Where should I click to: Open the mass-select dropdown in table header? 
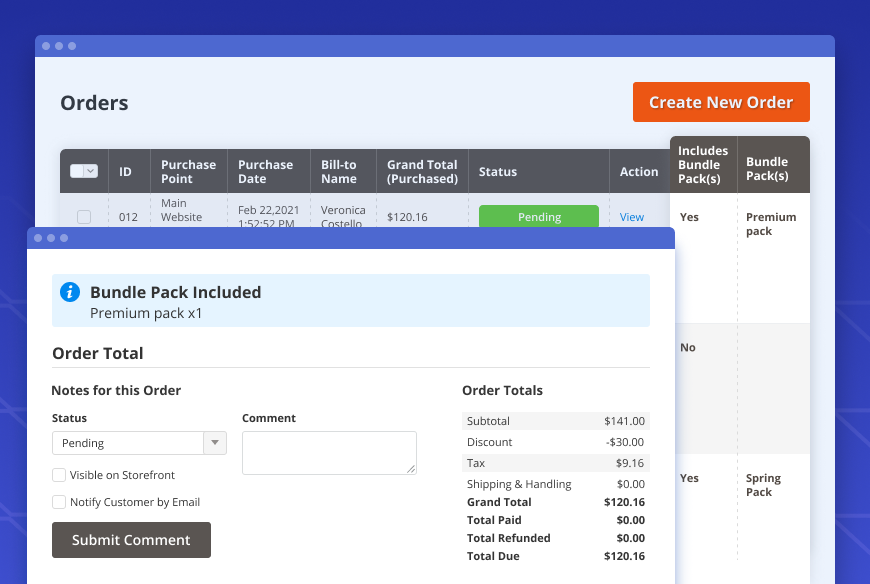(x=90, y=171)
